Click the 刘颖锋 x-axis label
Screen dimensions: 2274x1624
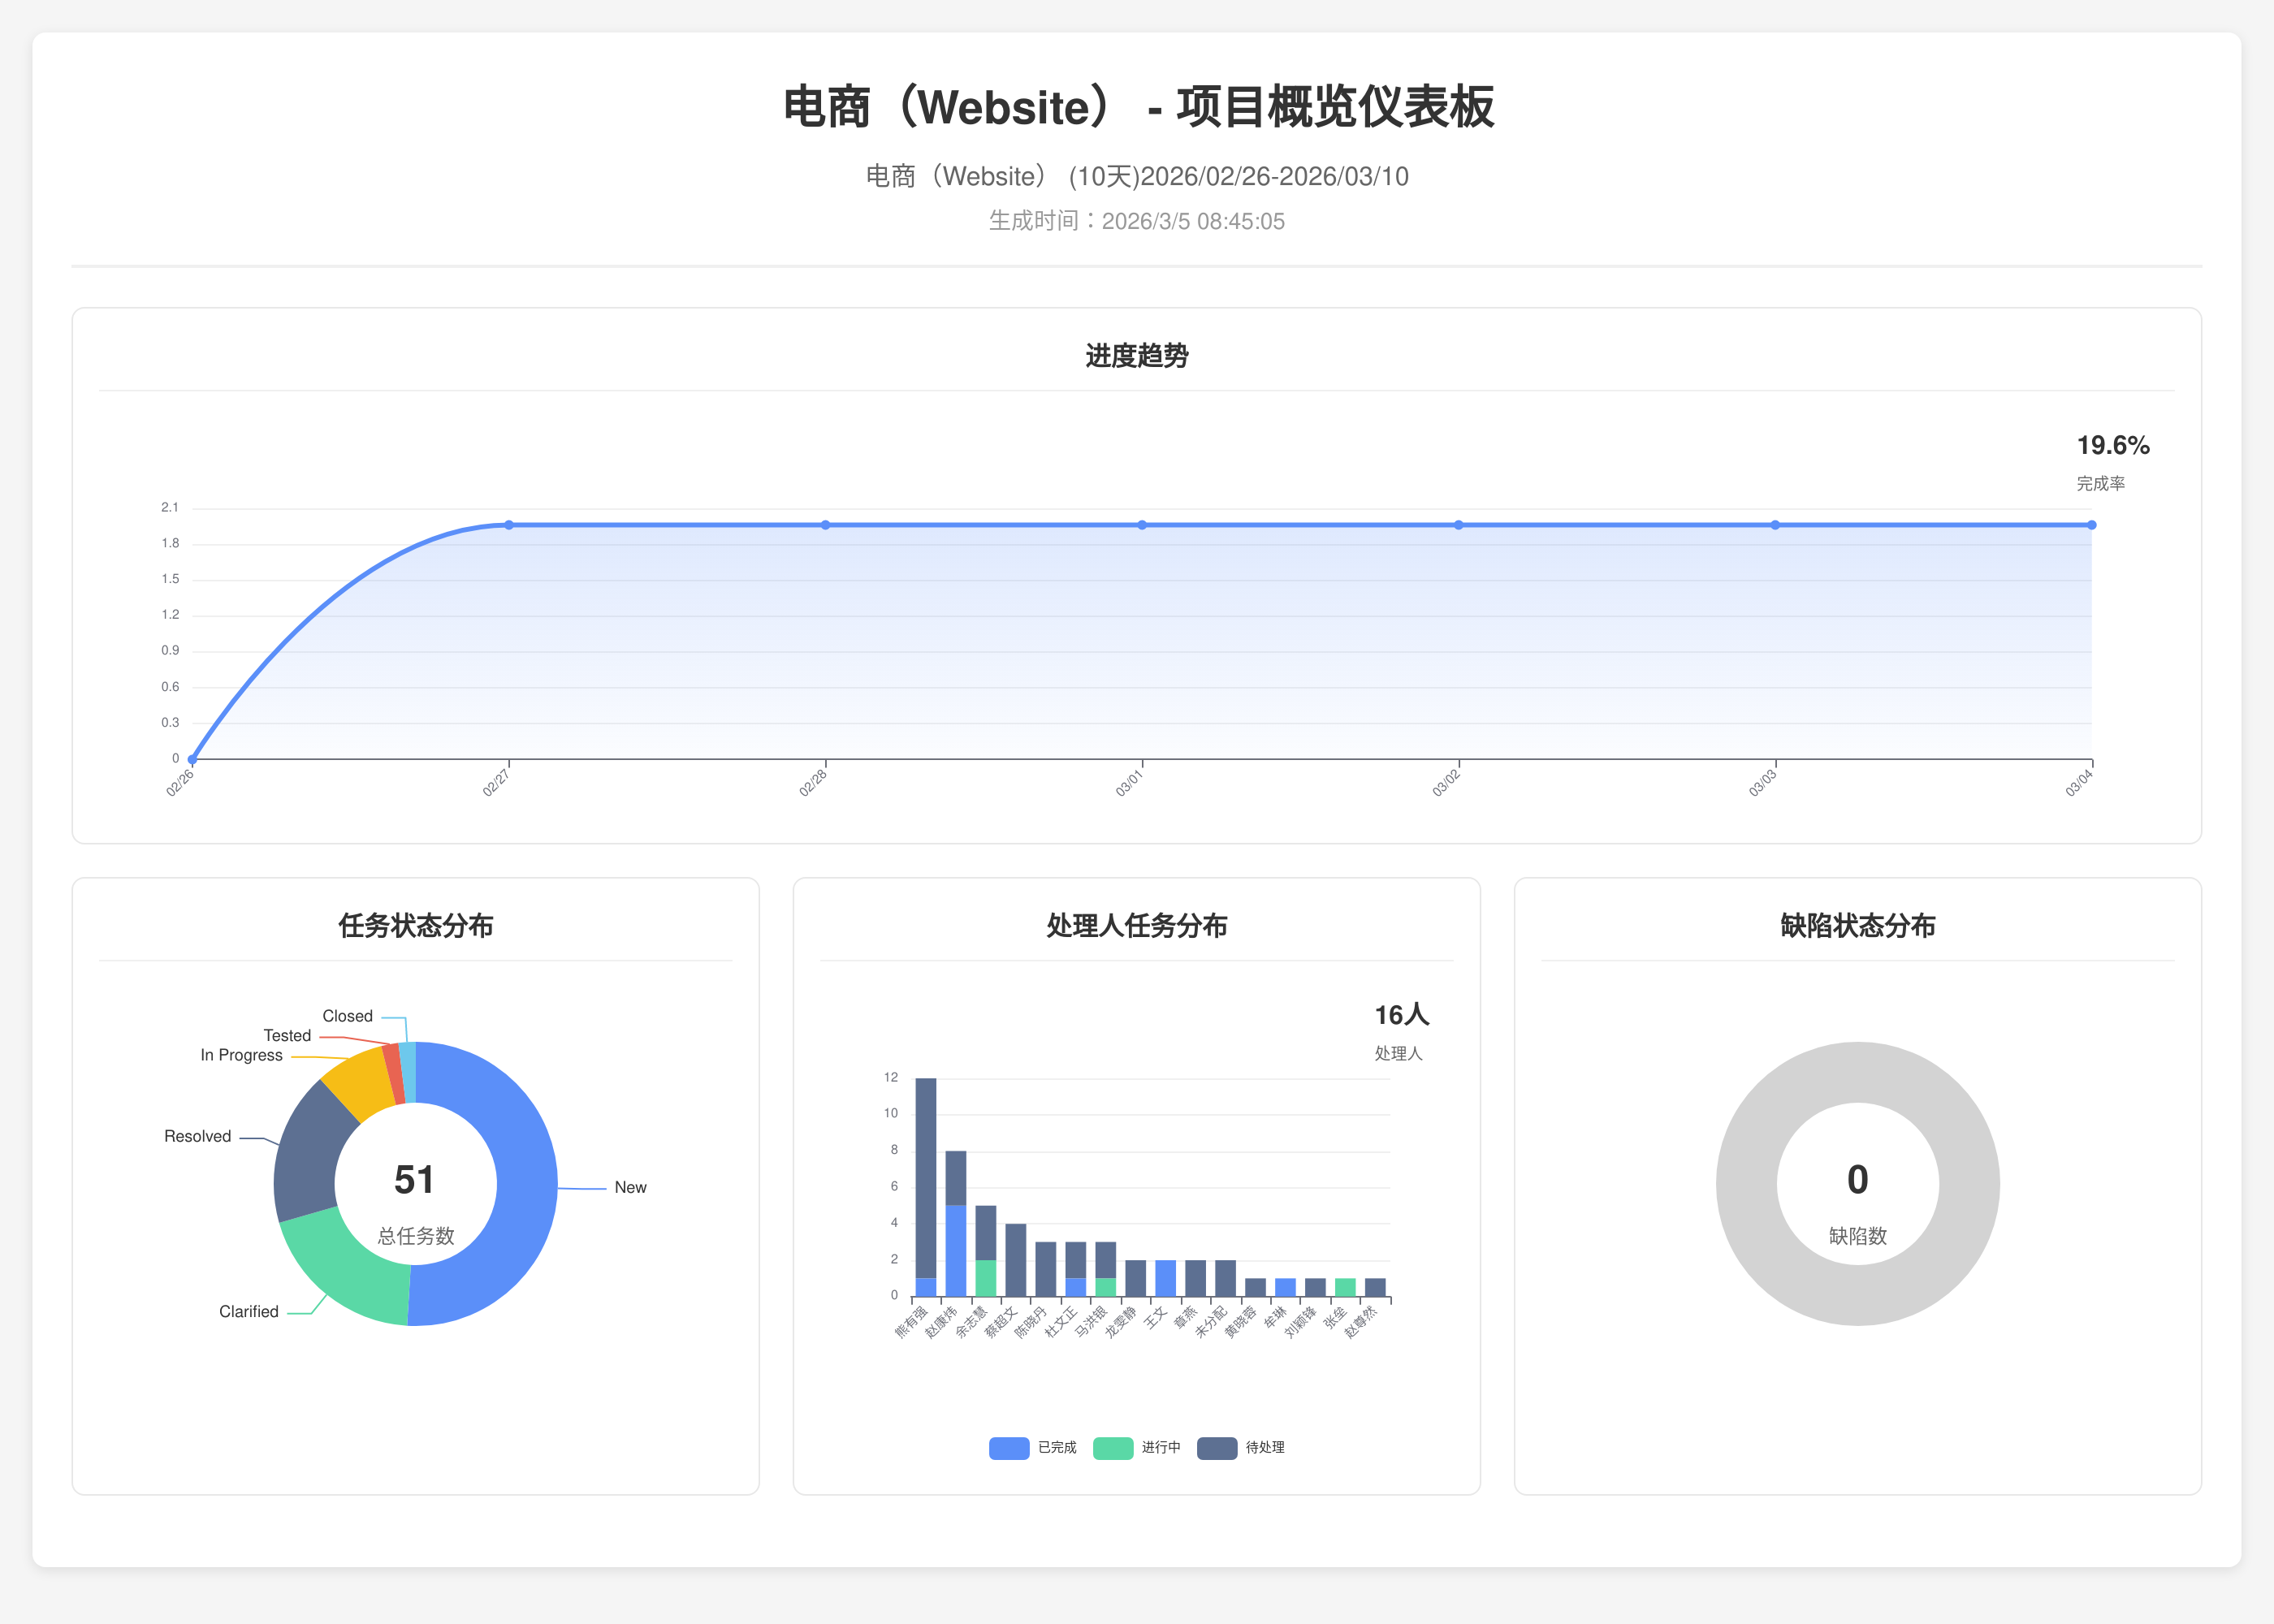1301,1321
